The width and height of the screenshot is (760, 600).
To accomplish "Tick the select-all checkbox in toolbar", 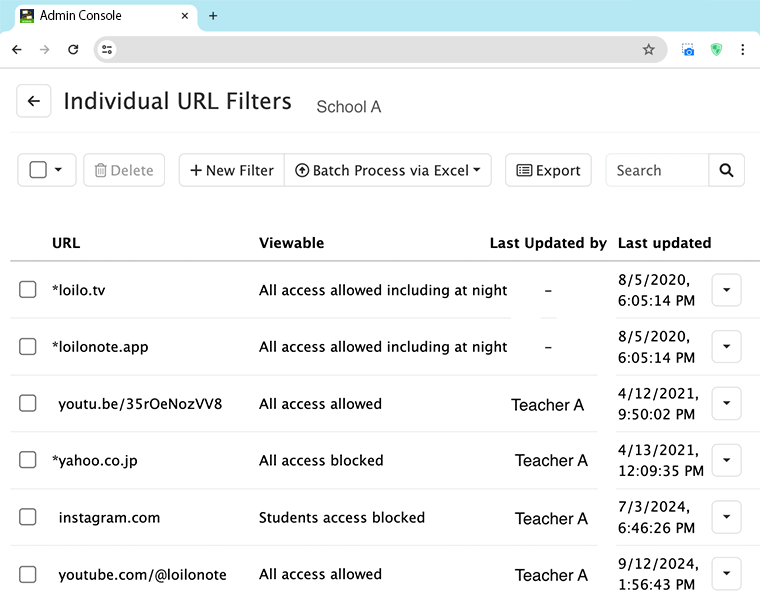I will (x=38, y=170).
